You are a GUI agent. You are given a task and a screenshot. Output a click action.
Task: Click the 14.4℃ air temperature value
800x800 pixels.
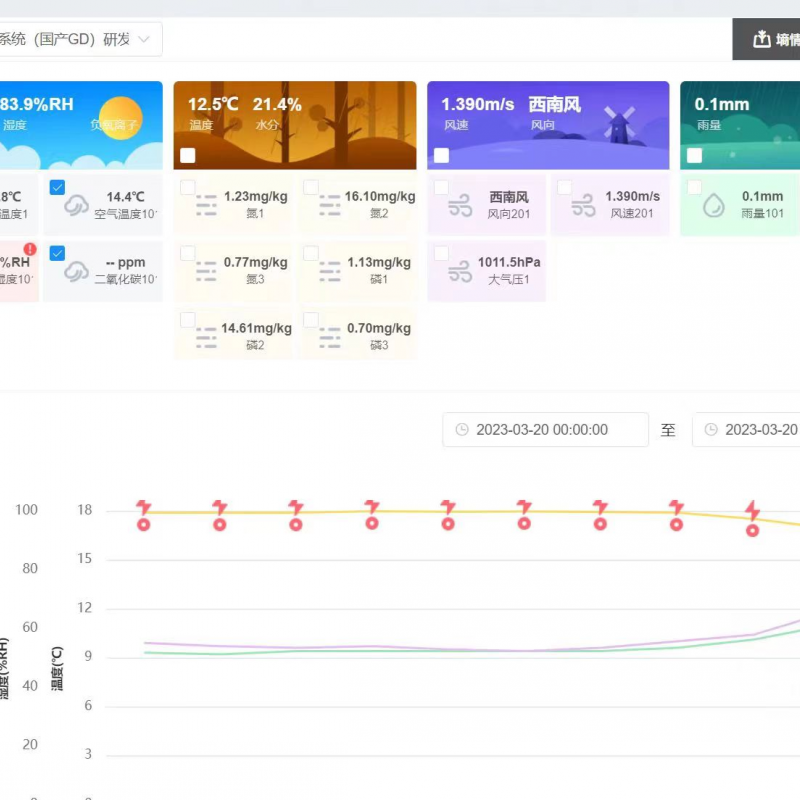point(126,197)
